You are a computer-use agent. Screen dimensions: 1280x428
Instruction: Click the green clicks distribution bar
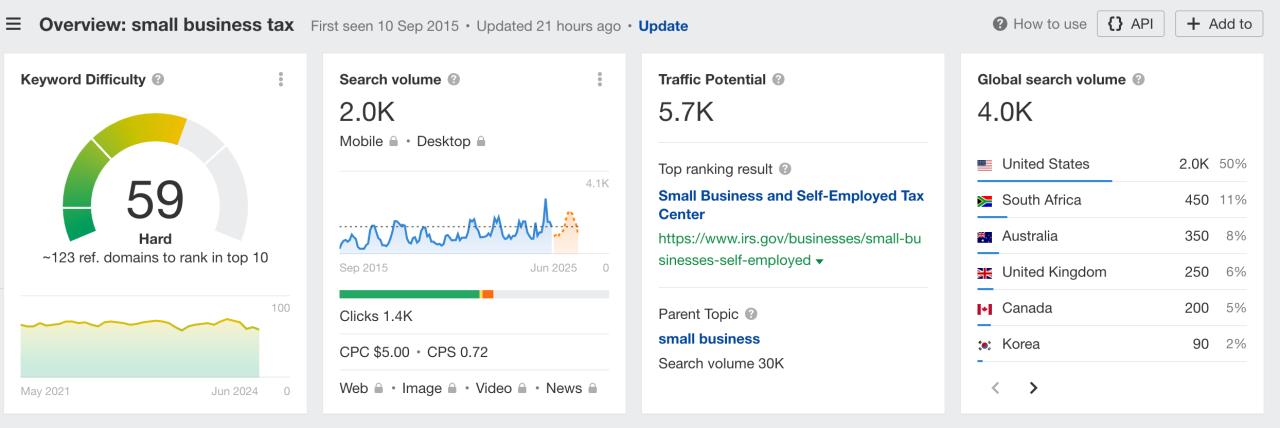point(409,294)
